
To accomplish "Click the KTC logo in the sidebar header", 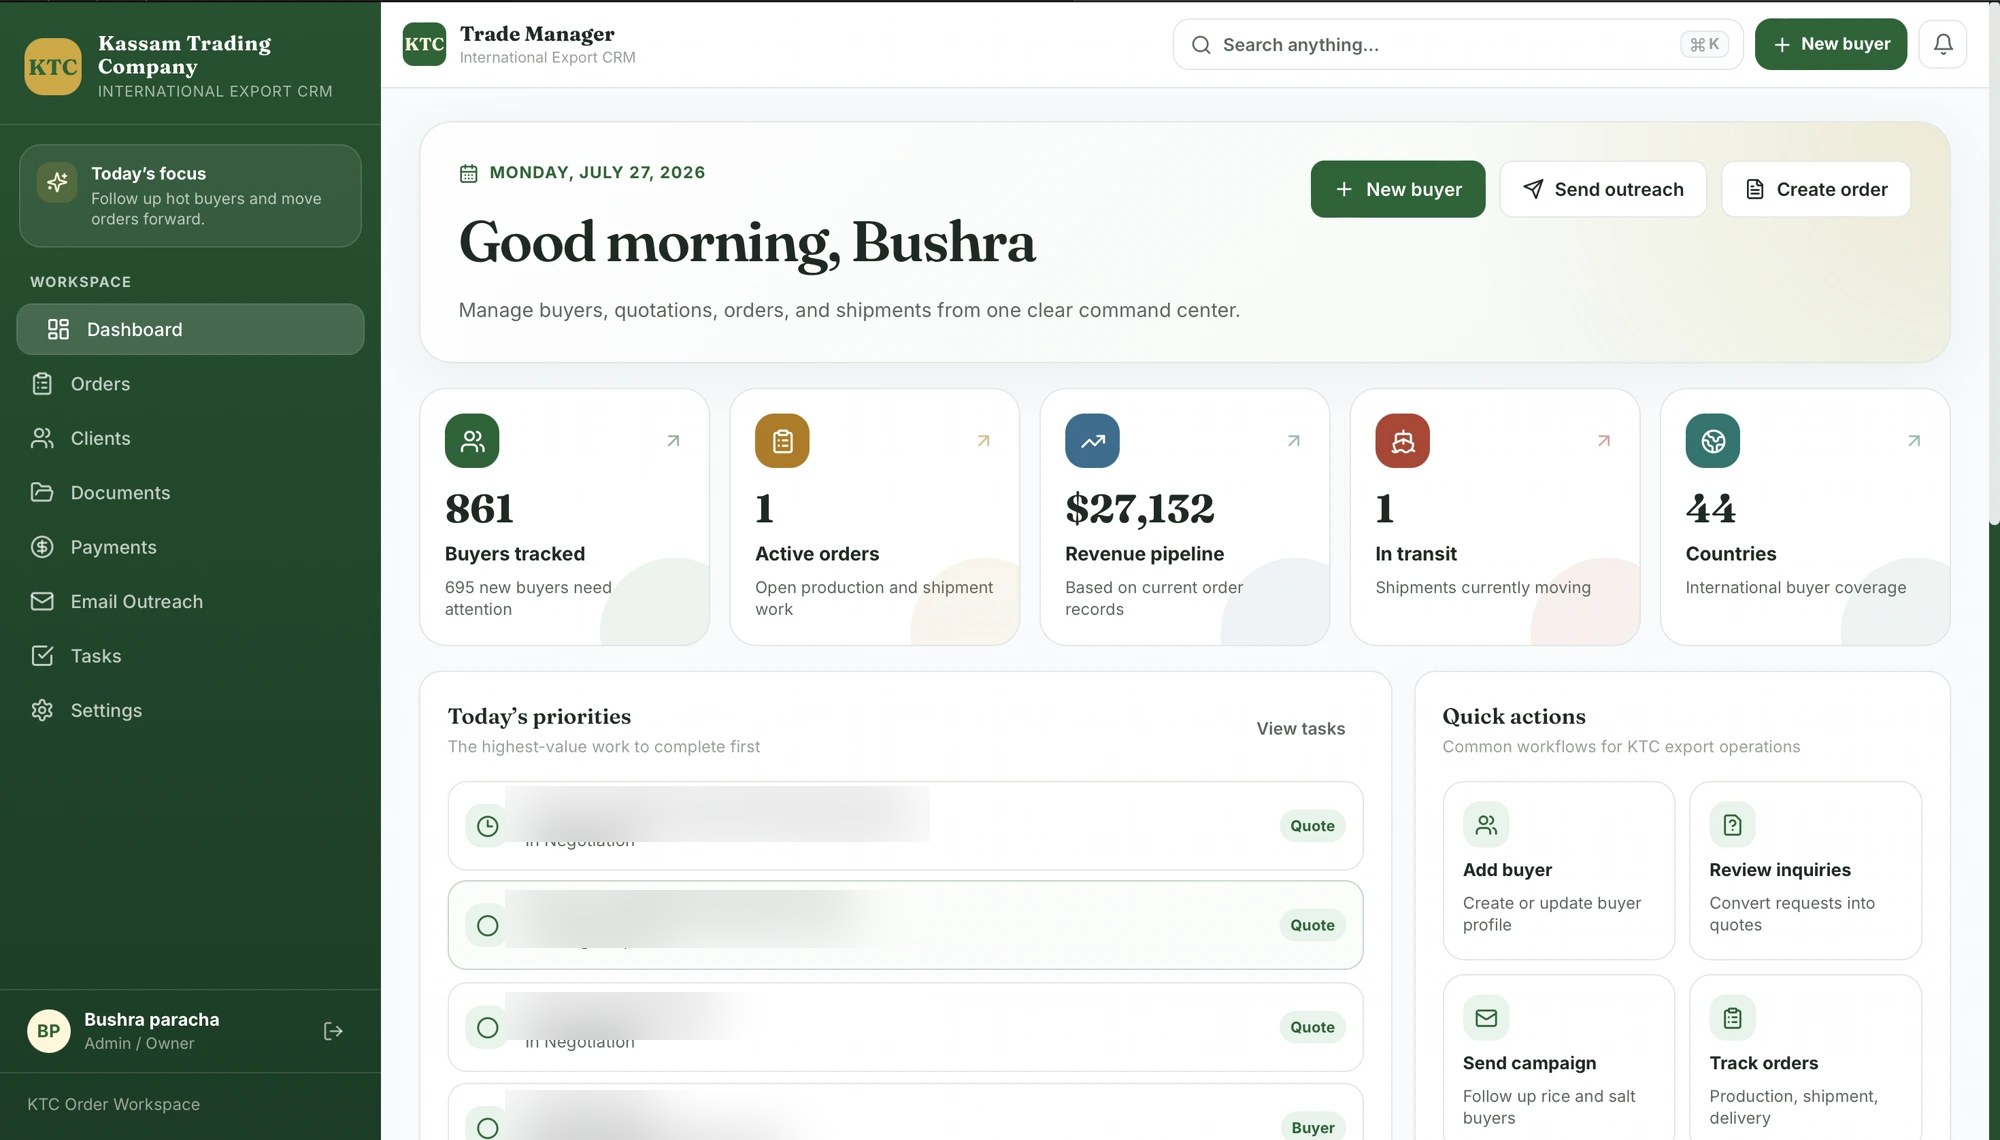I will coord(53,67).
